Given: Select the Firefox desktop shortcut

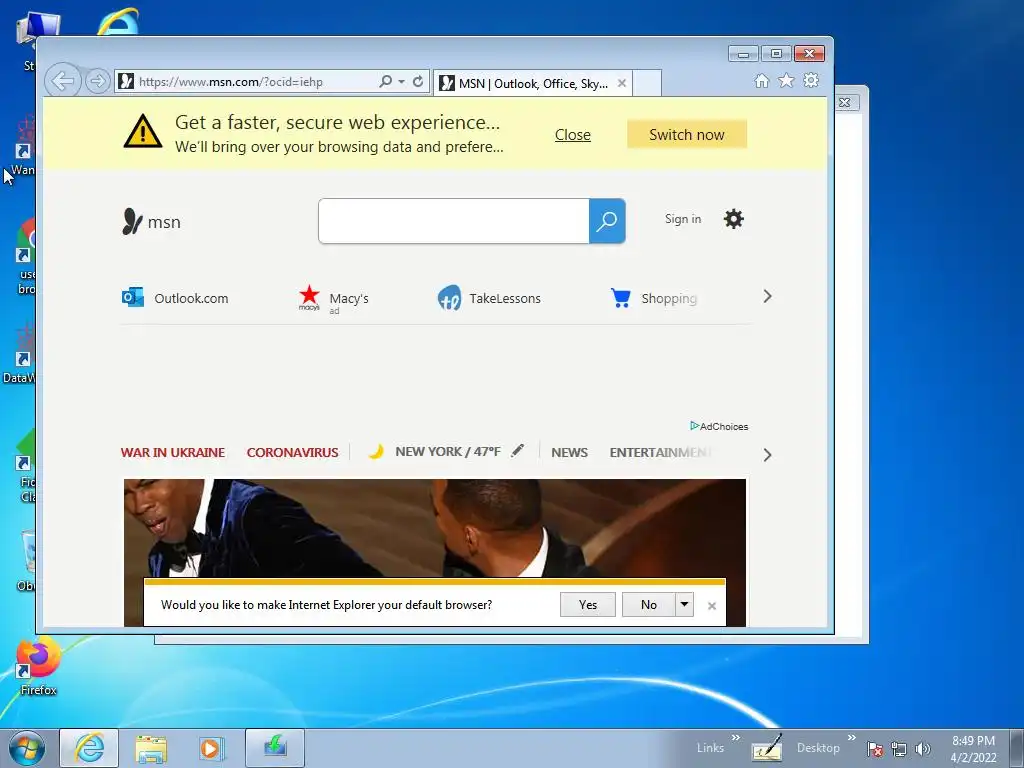Looking at the screenshot, I should 38,667.
